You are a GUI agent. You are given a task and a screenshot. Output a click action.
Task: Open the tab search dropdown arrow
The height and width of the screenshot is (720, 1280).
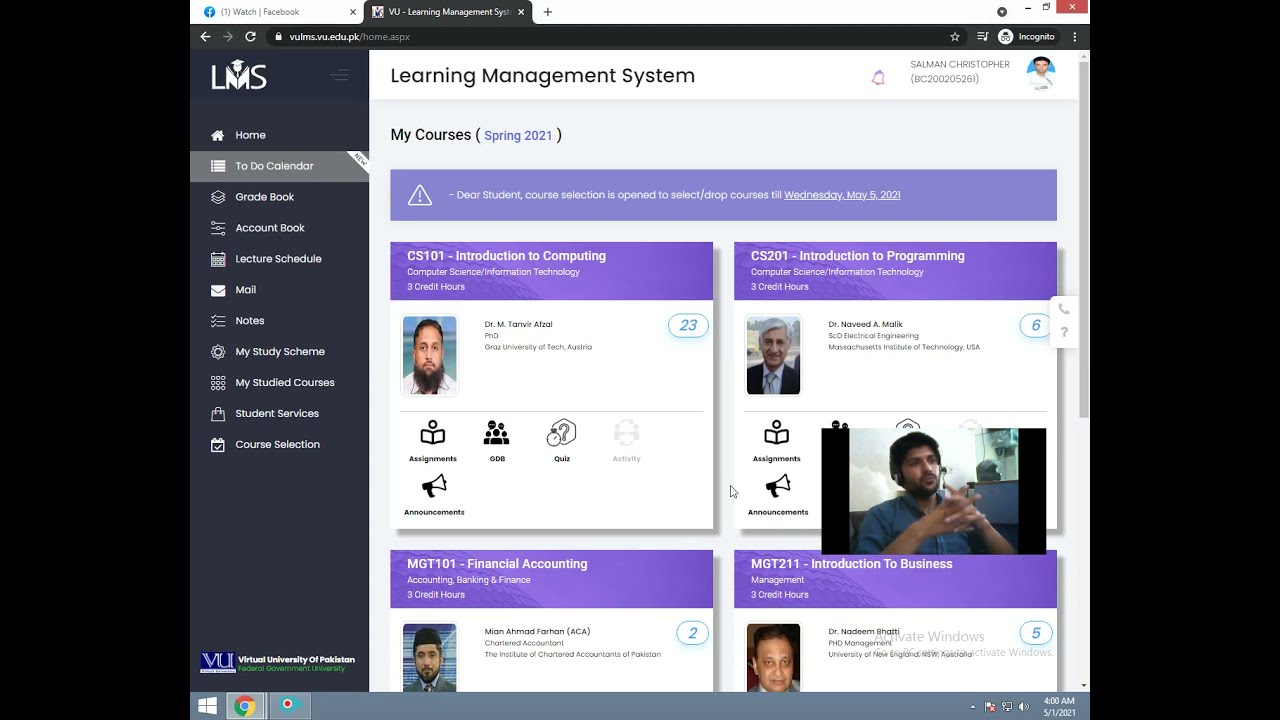point(1002,12)
